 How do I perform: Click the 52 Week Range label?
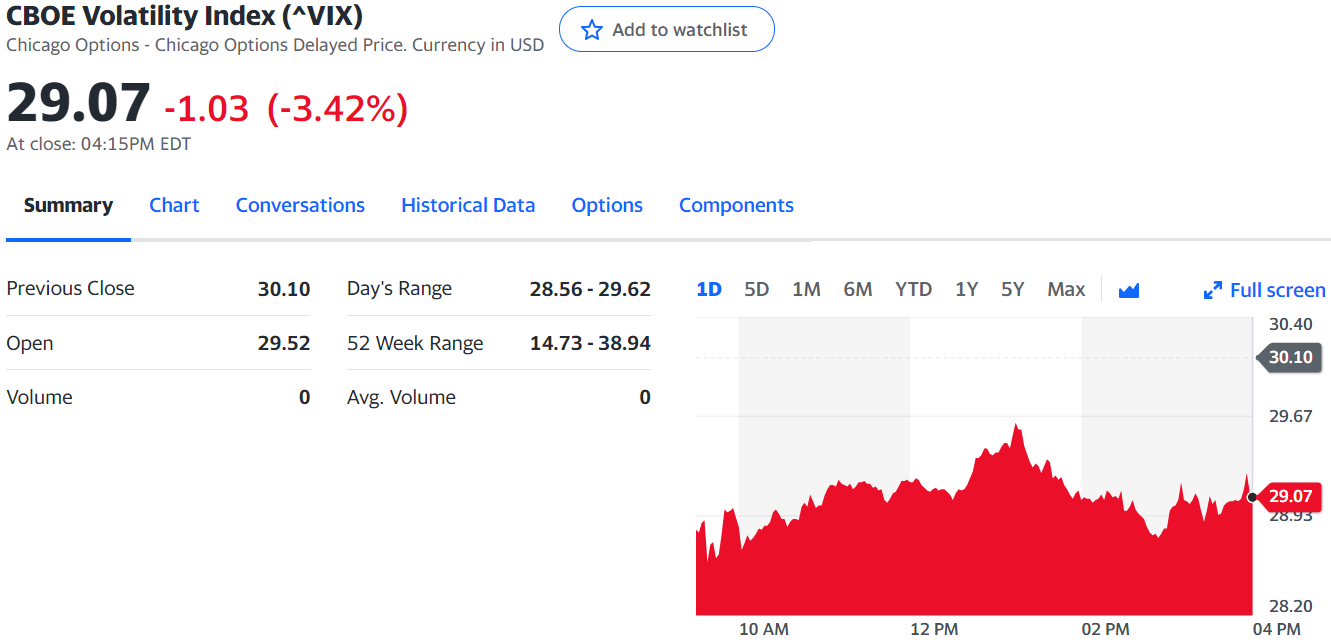coord(415,343)
